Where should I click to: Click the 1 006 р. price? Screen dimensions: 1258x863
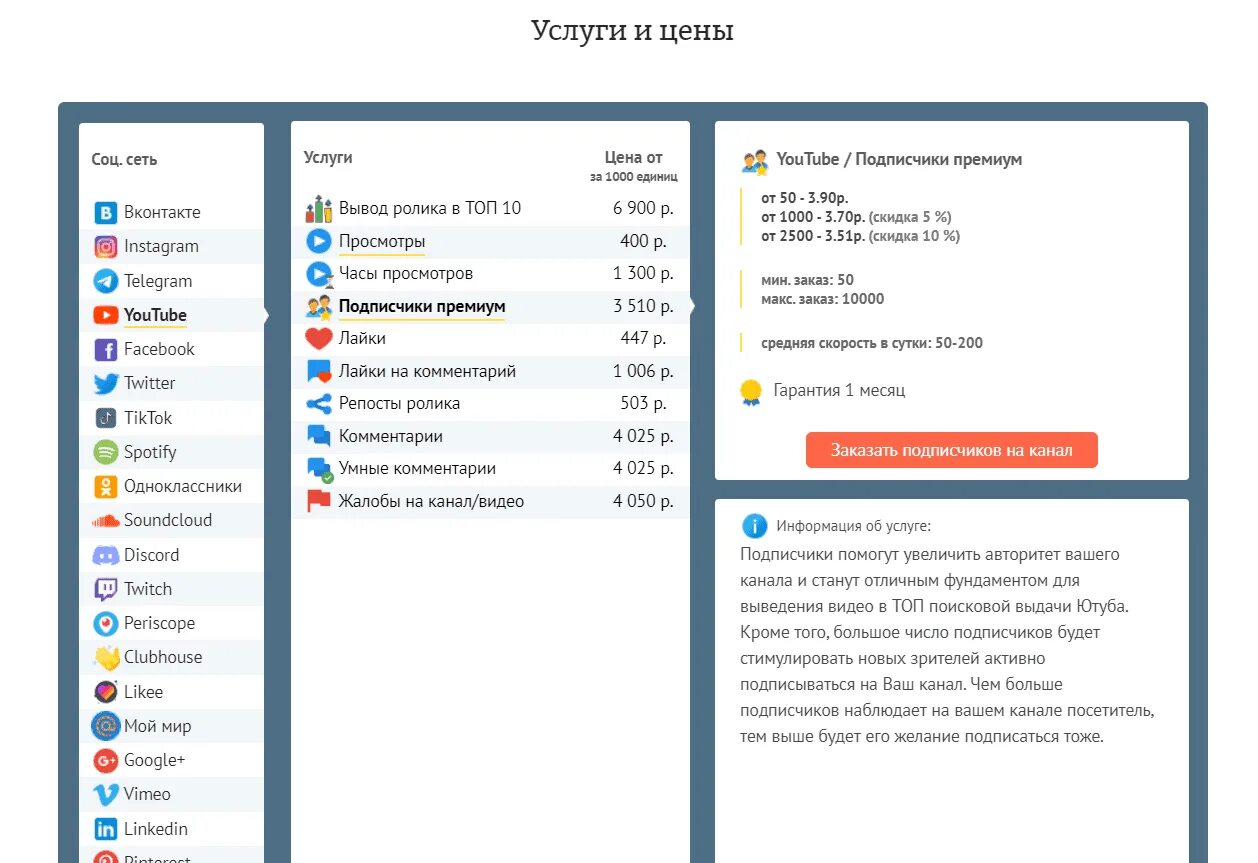(x=643, y=372)
